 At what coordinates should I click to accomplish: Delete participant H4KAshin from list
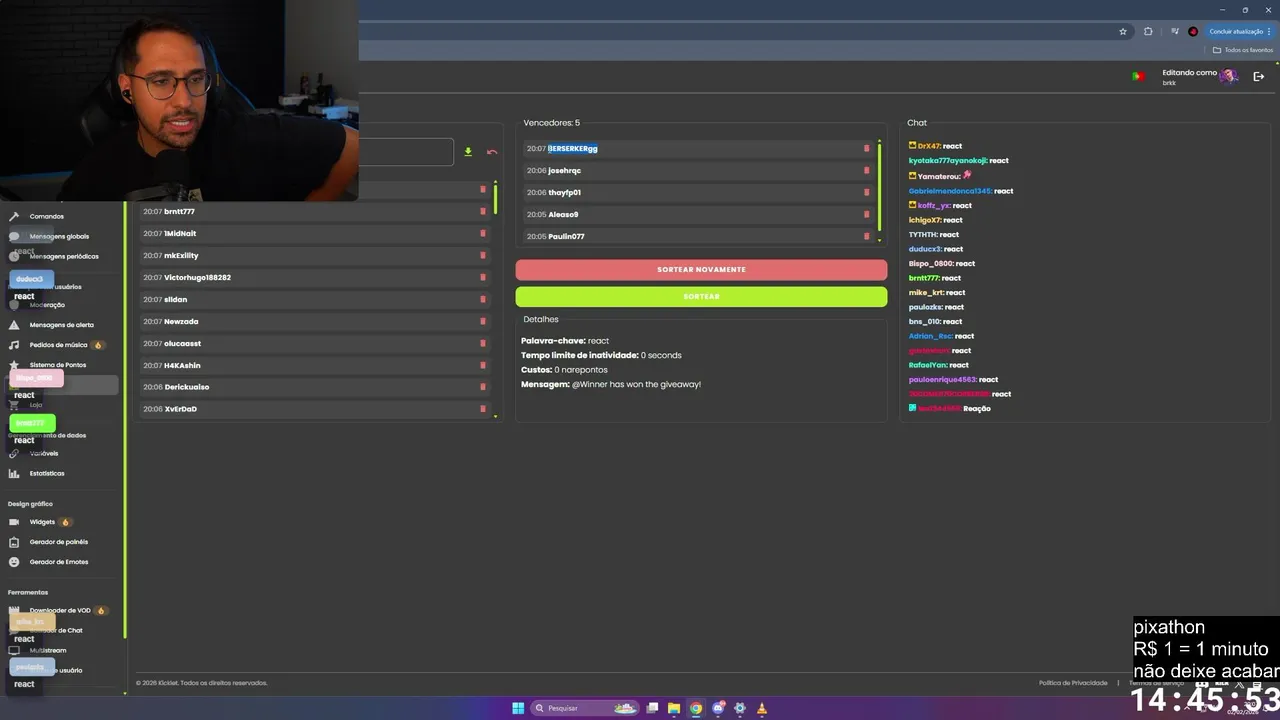pyautogui.click(x=483, y=366)
